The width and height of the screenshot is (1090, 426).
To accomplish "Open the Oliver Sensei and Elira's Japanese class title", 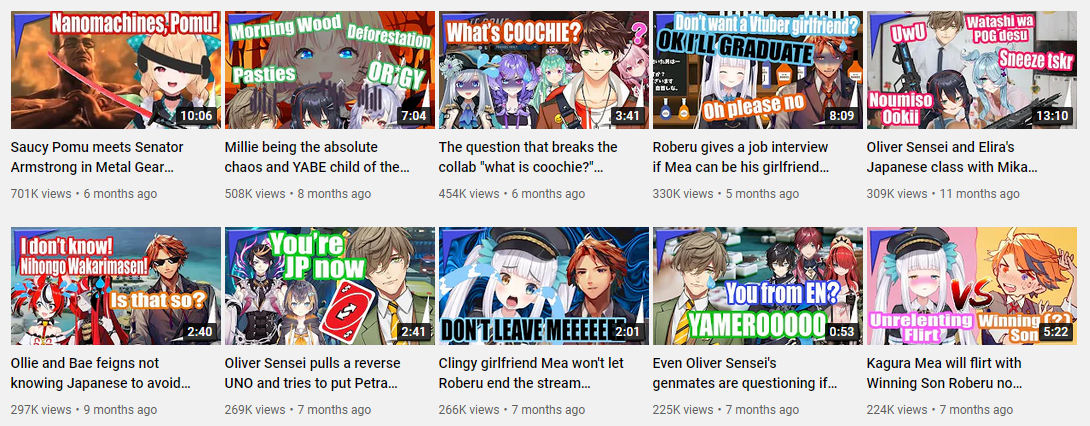I will pyautogui.click(x=951, y=158).
